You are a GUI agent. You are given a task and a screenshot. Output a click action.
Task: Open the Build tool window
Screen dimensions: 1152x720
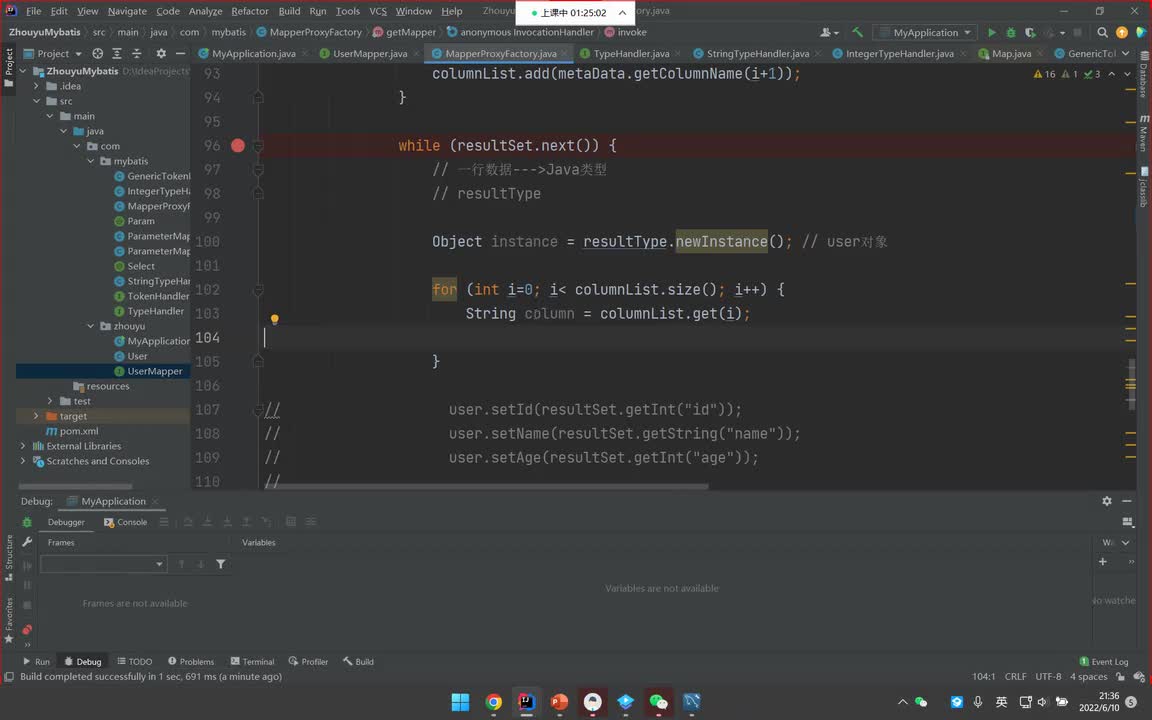pyautogui.click(x=359, y=661)
